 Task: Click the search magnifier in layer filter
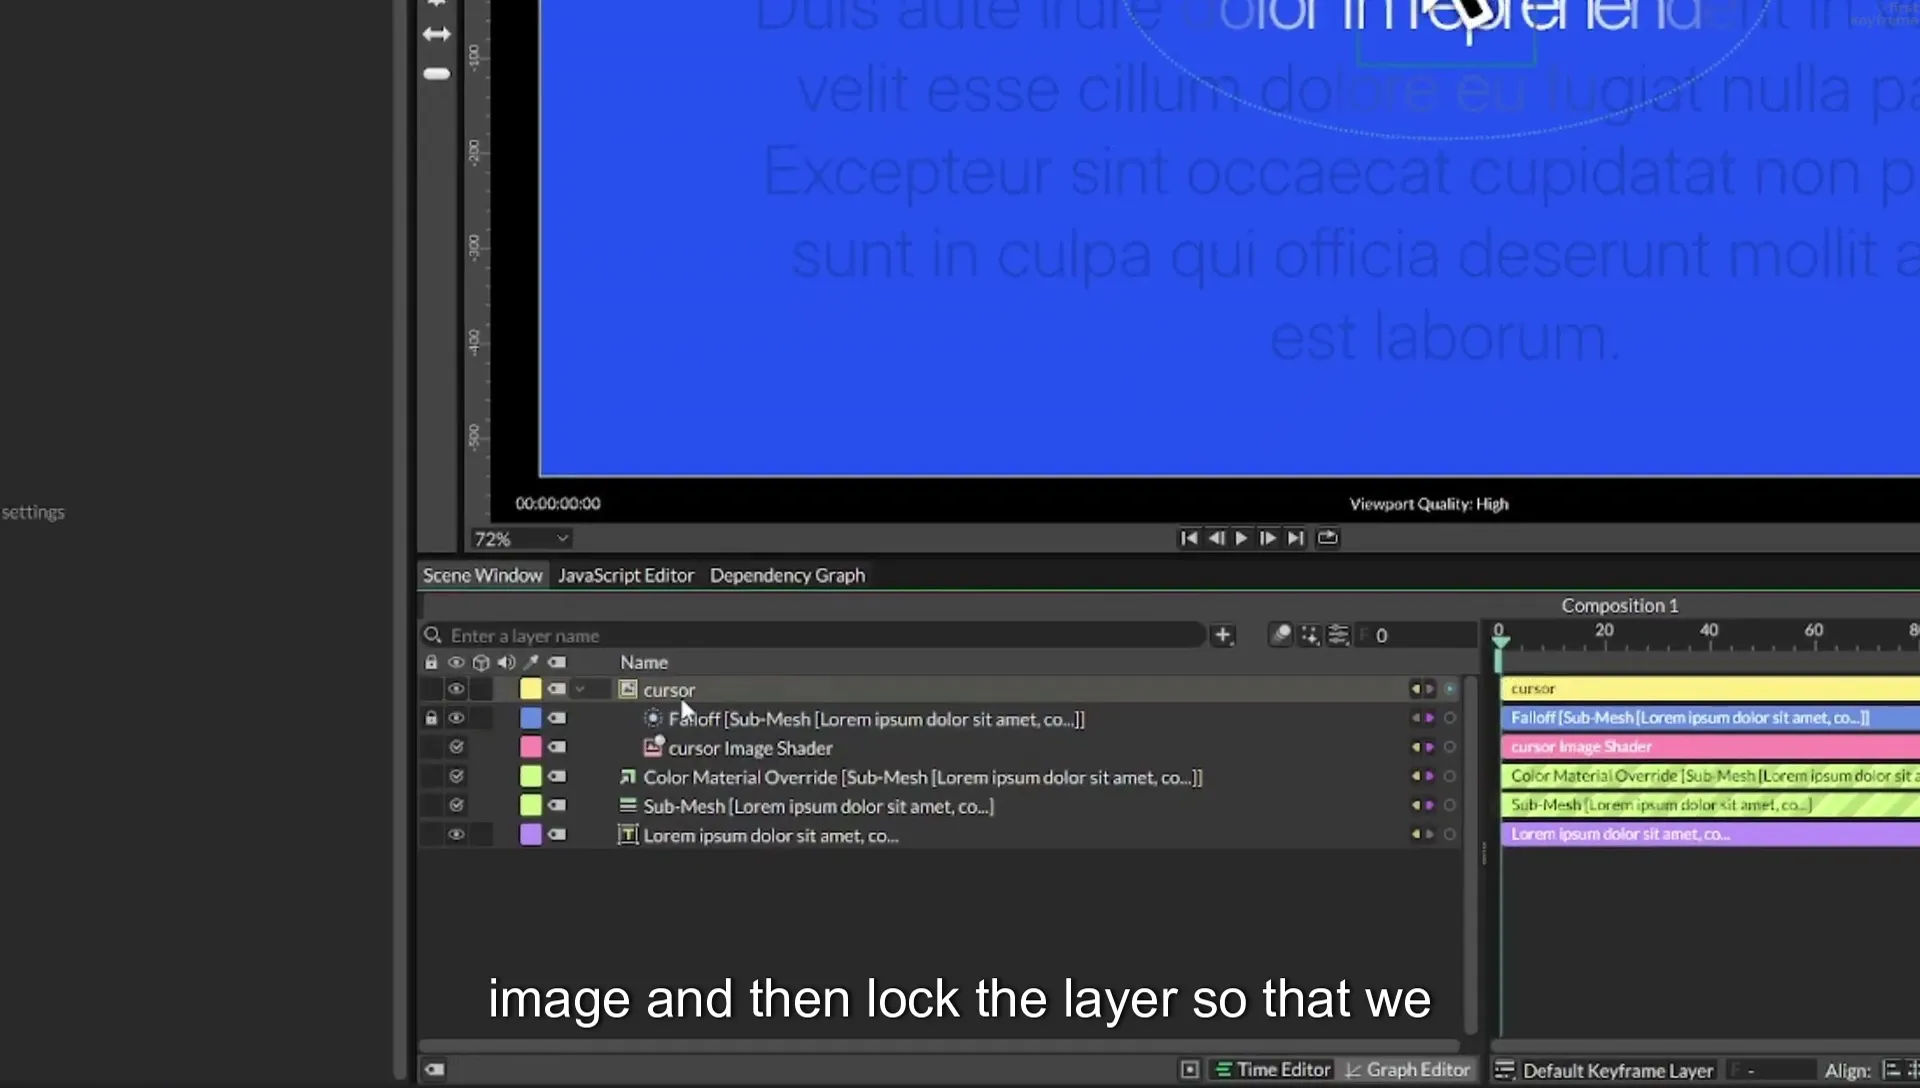point(432,635)
